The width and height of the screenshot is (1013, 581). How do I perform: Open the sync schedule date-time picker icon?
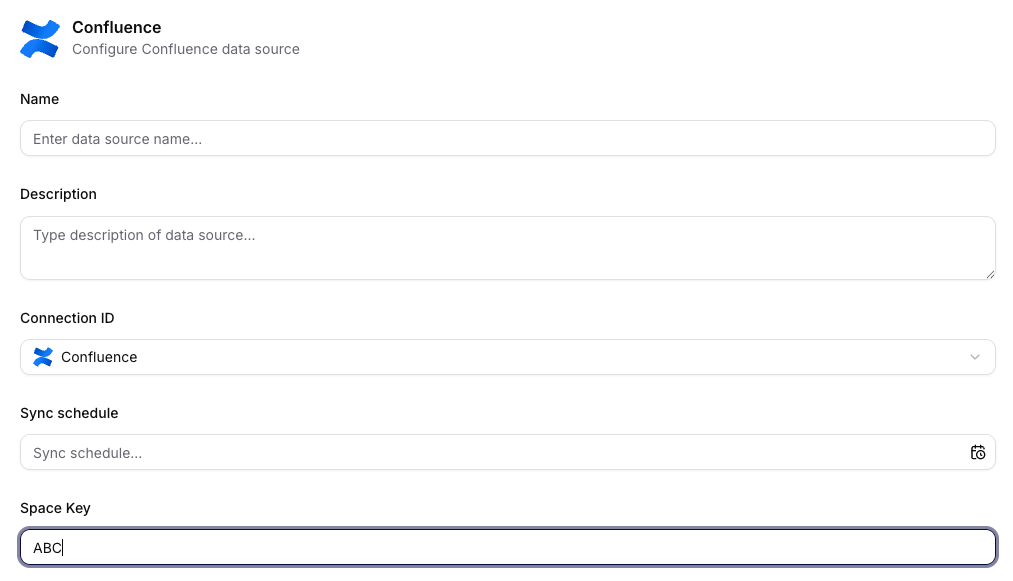(x=978, y=452)
